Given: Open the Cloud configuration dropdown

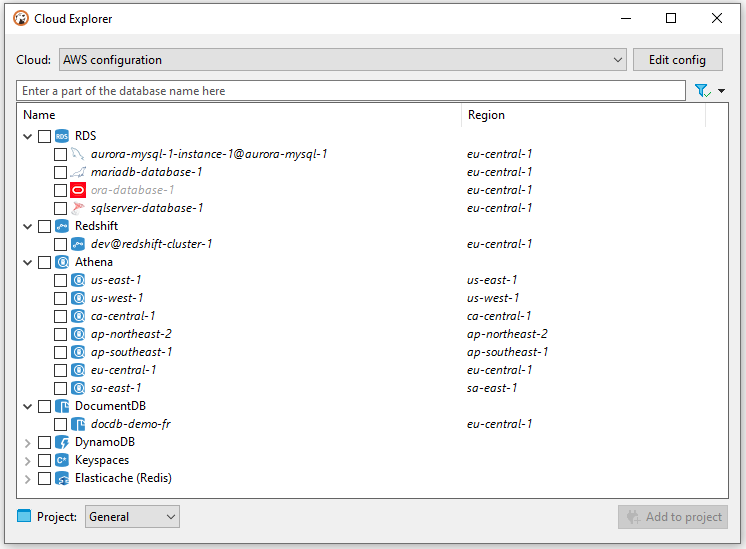Looking at the screenshot, I should click(x=342, y=60).
